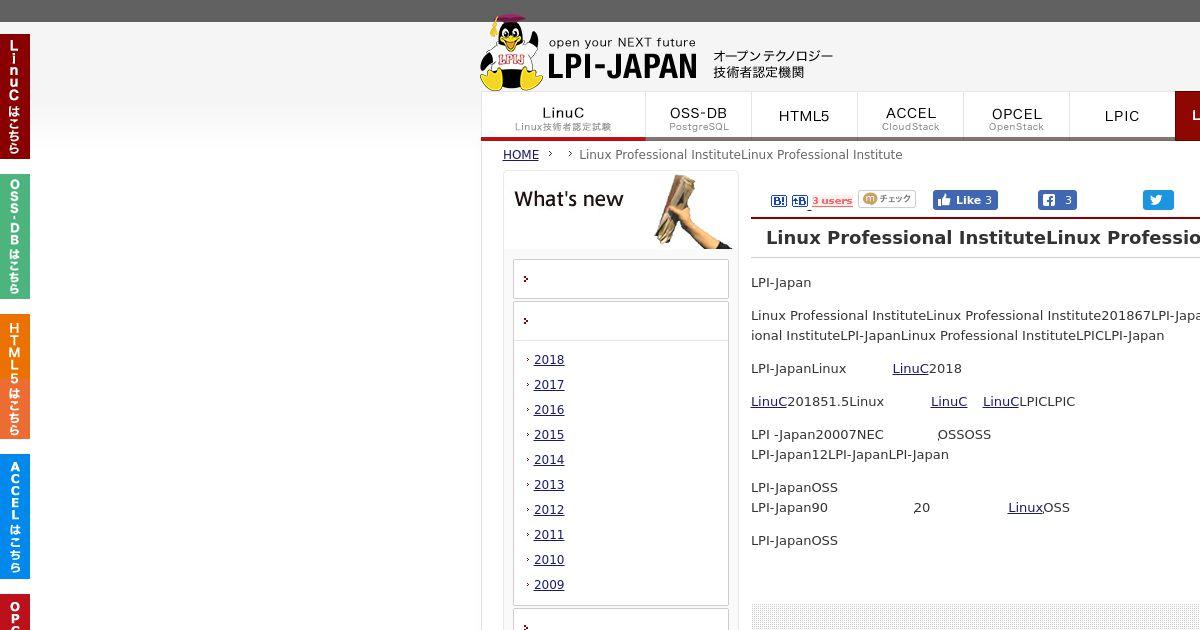The image size is (1200, 630).
Task: Open the 2009 news archive link
Action: (x=549, y=585)
